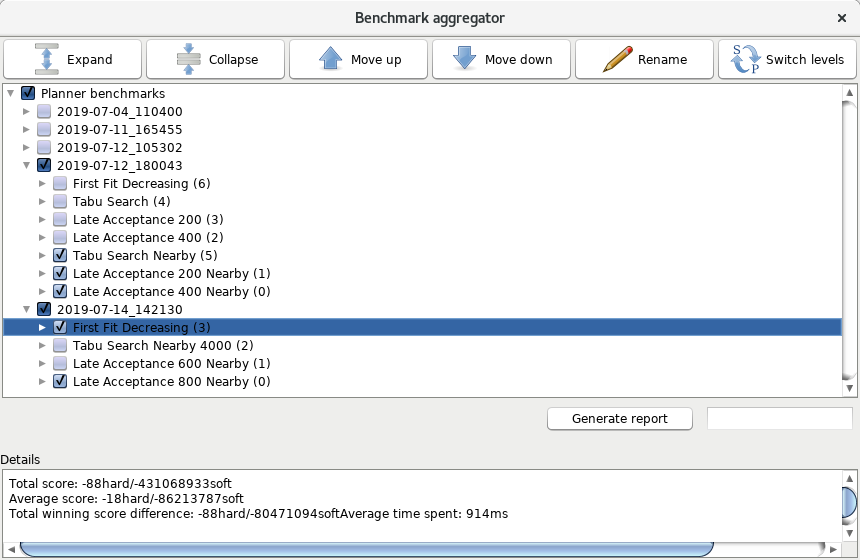
Task: Select the Tabu Search Nearby 4000 (2) row
Action: (x=162, y=346)
